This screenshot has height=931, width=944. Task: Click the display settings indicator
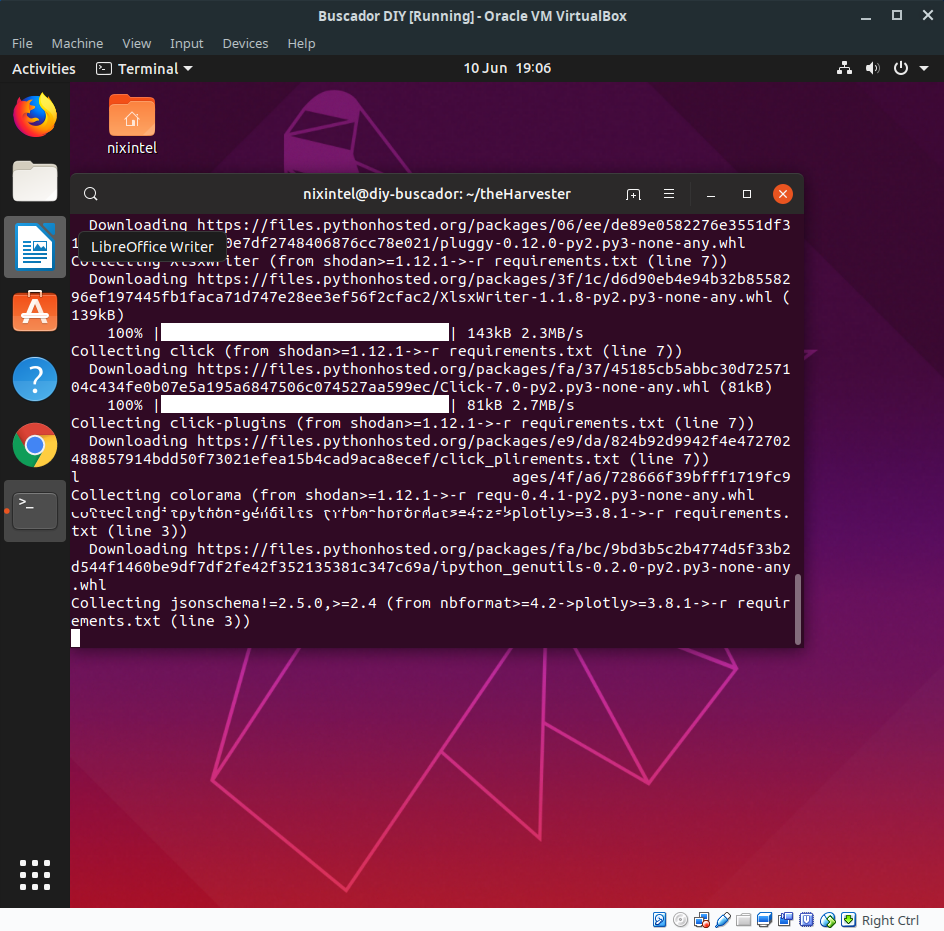point(765,920)
